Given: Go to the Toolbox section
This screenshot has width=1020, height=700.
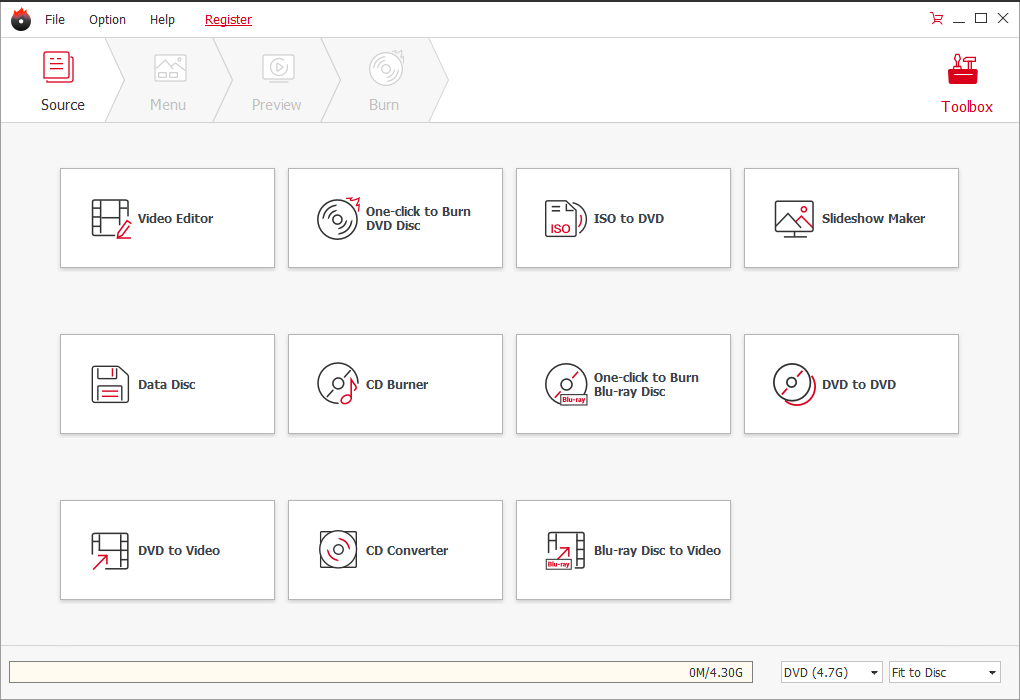Looking at the screenshot, I should pyautogui.click(x=964, y=80).
